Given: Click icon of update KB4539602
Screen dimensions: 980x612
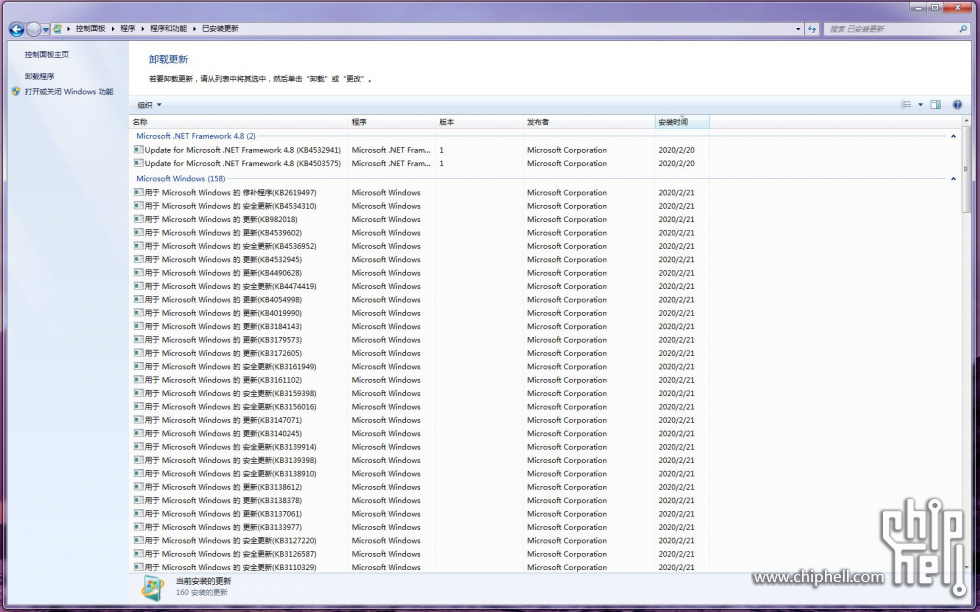Looking at the screenshot, I should click(138, 233).
